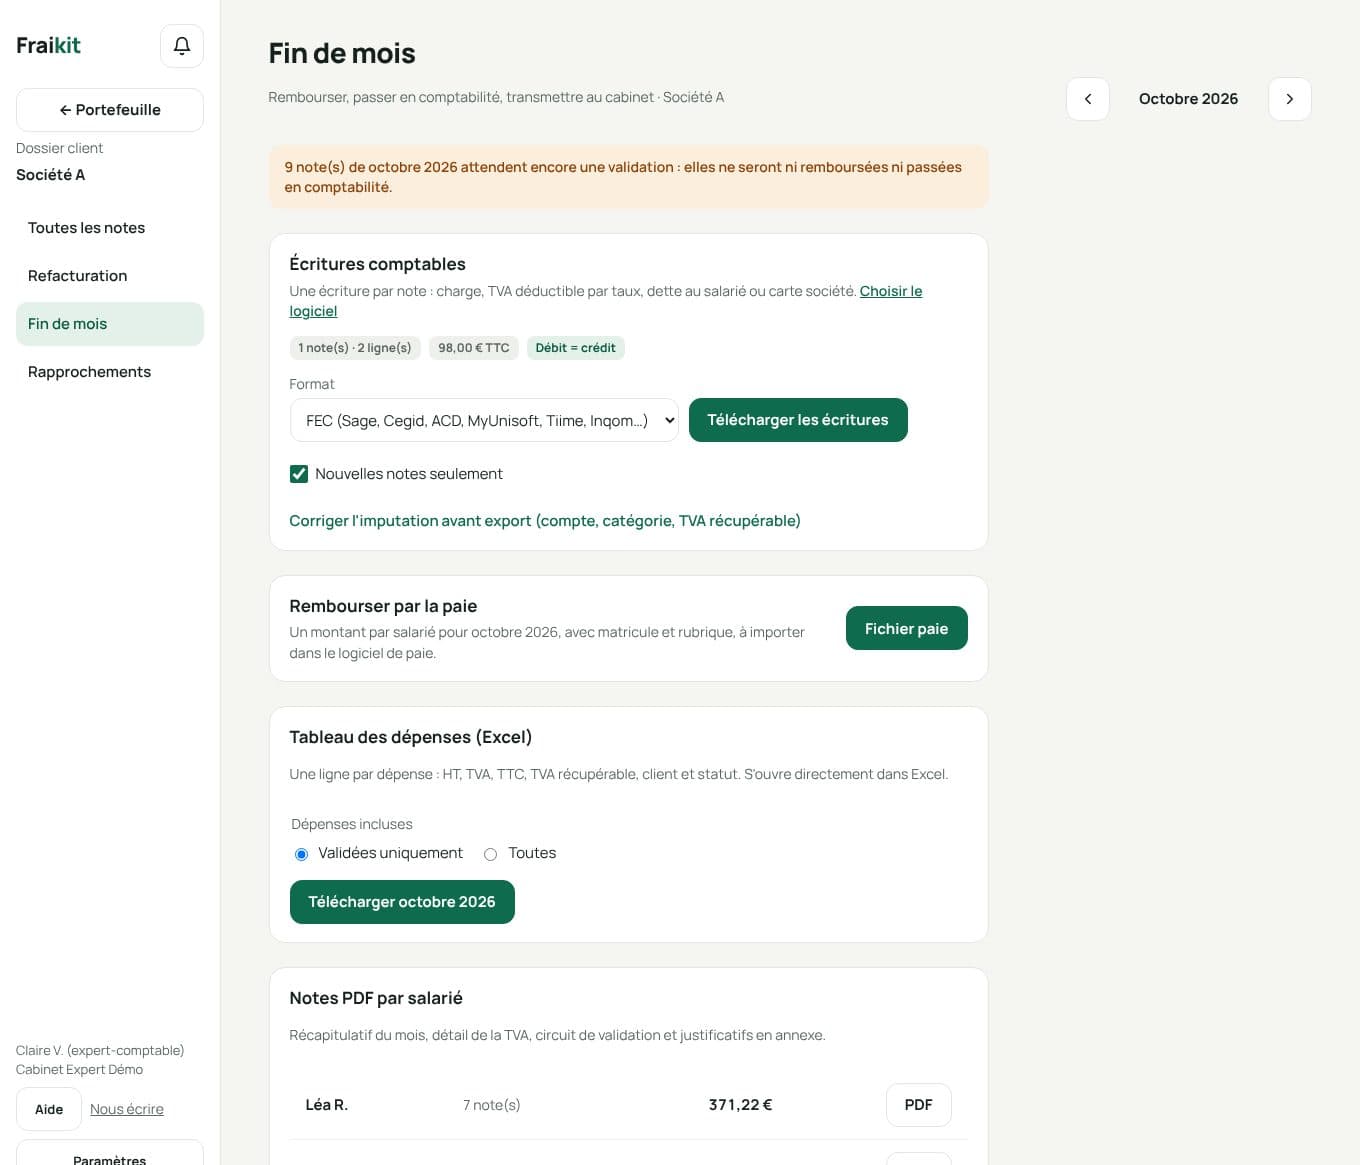Open Corriger l'imputation avant export link
The width and height of the screenshot is (1360, 1165).
click(x=545, y=521)
